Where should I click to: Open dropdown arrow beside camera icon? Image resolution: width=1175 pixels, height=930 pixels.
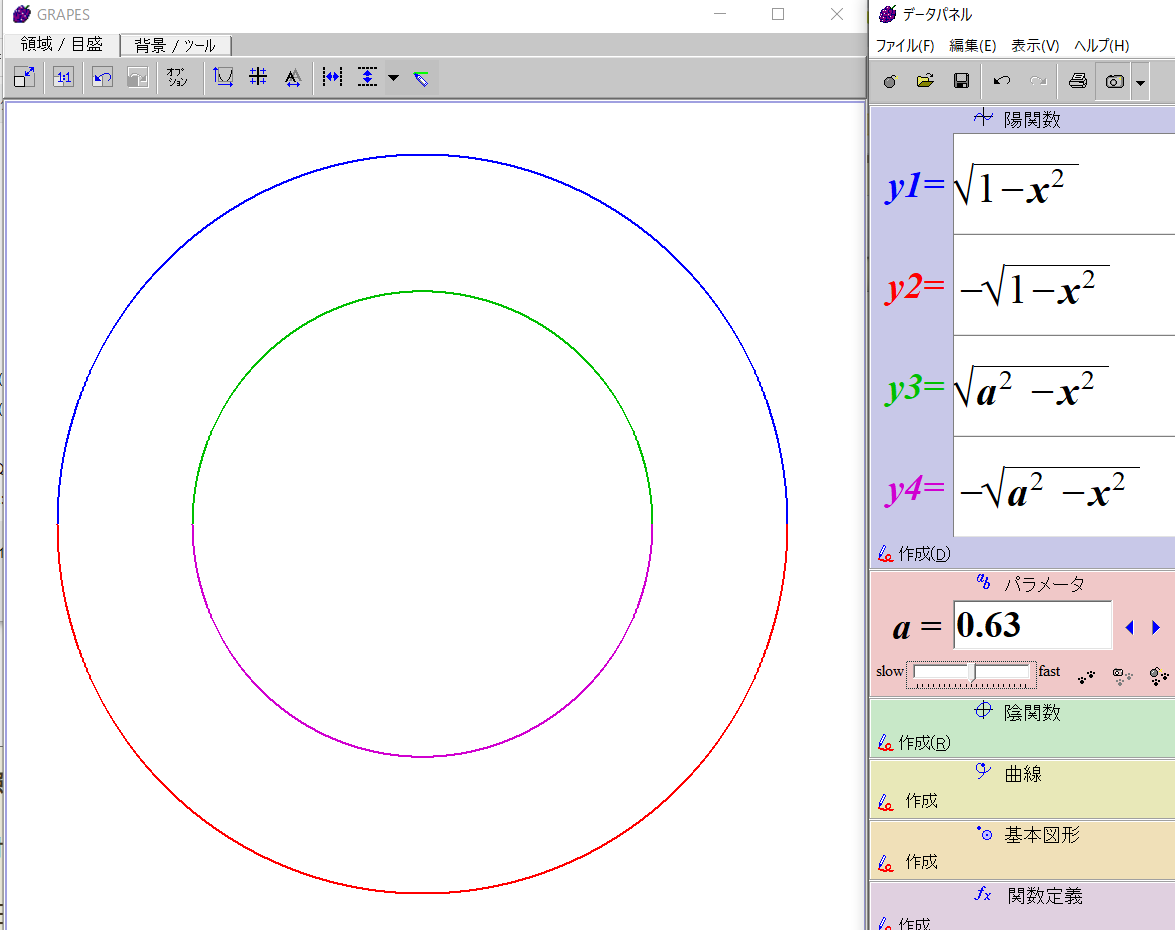1140,82
